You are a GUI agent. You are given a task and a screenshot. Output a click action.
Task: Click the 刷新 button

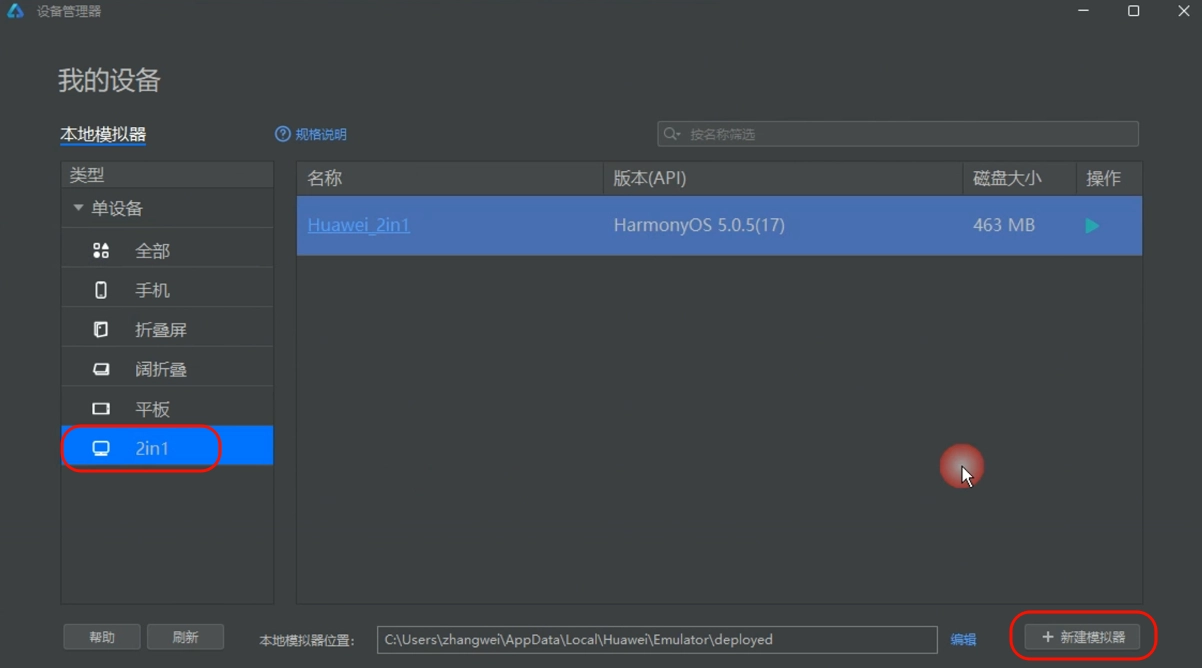[185, 637]
